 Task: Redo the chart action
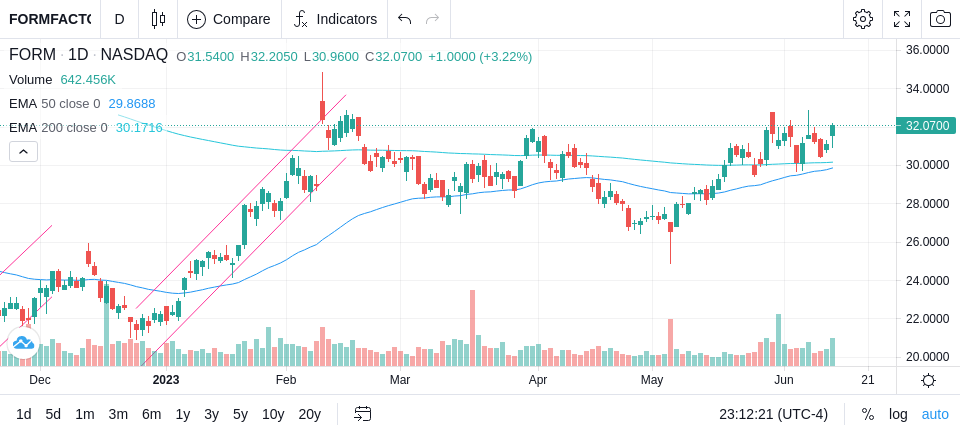[433, 19]
